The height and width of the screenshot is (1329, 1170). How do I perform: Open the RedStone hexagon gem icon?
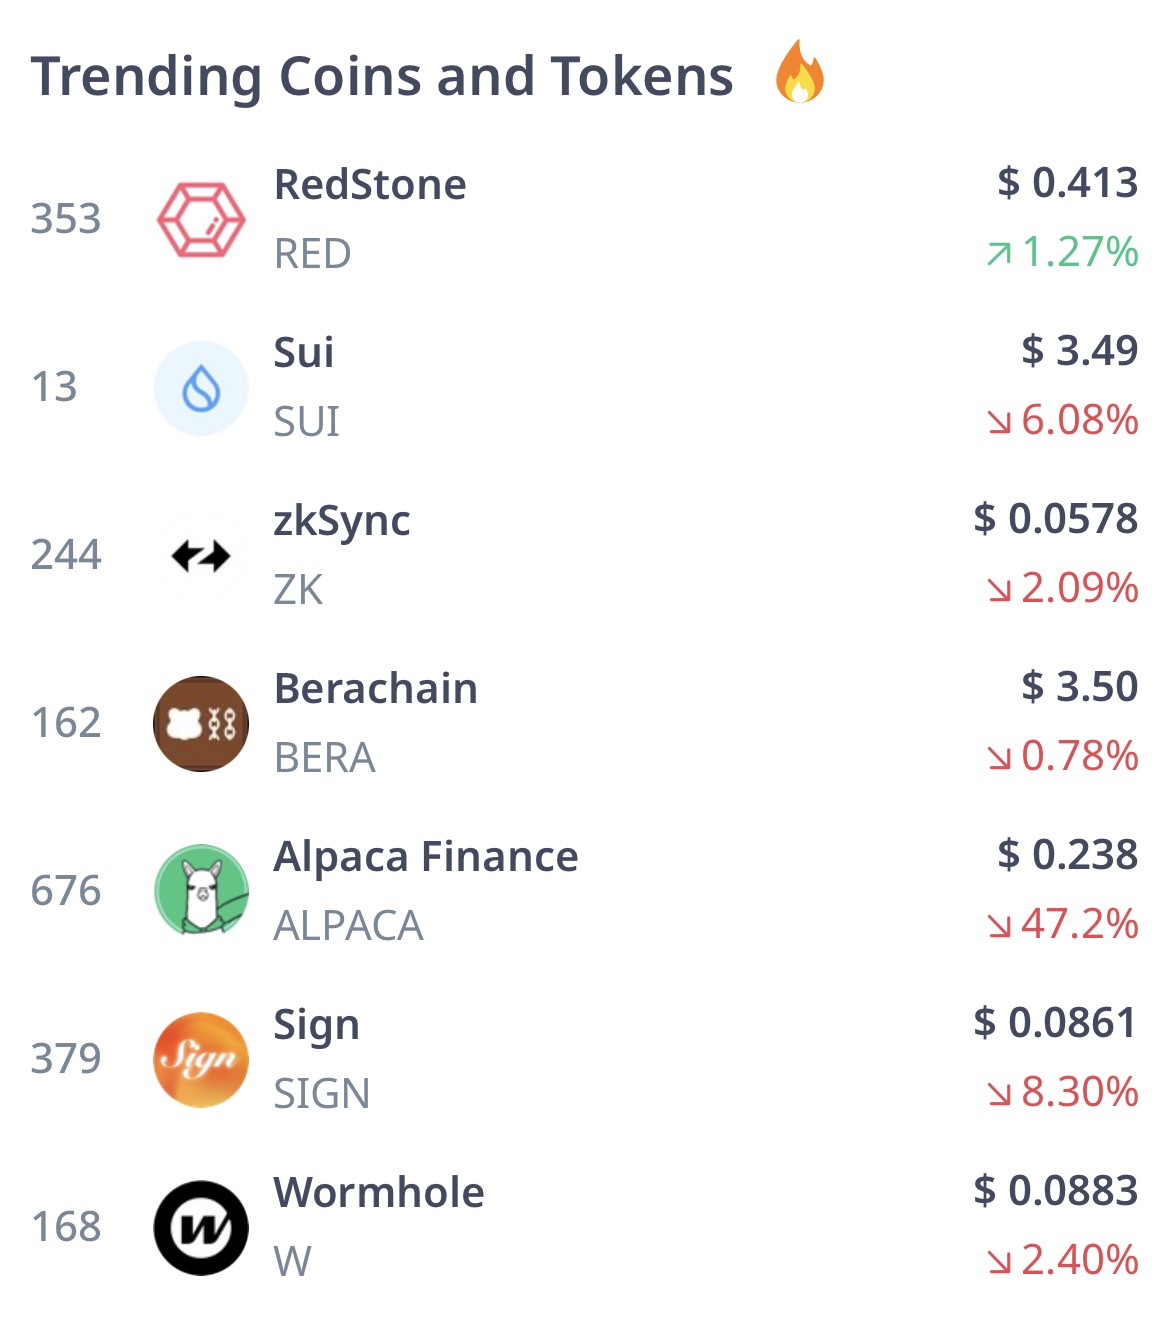coord(201,220)
